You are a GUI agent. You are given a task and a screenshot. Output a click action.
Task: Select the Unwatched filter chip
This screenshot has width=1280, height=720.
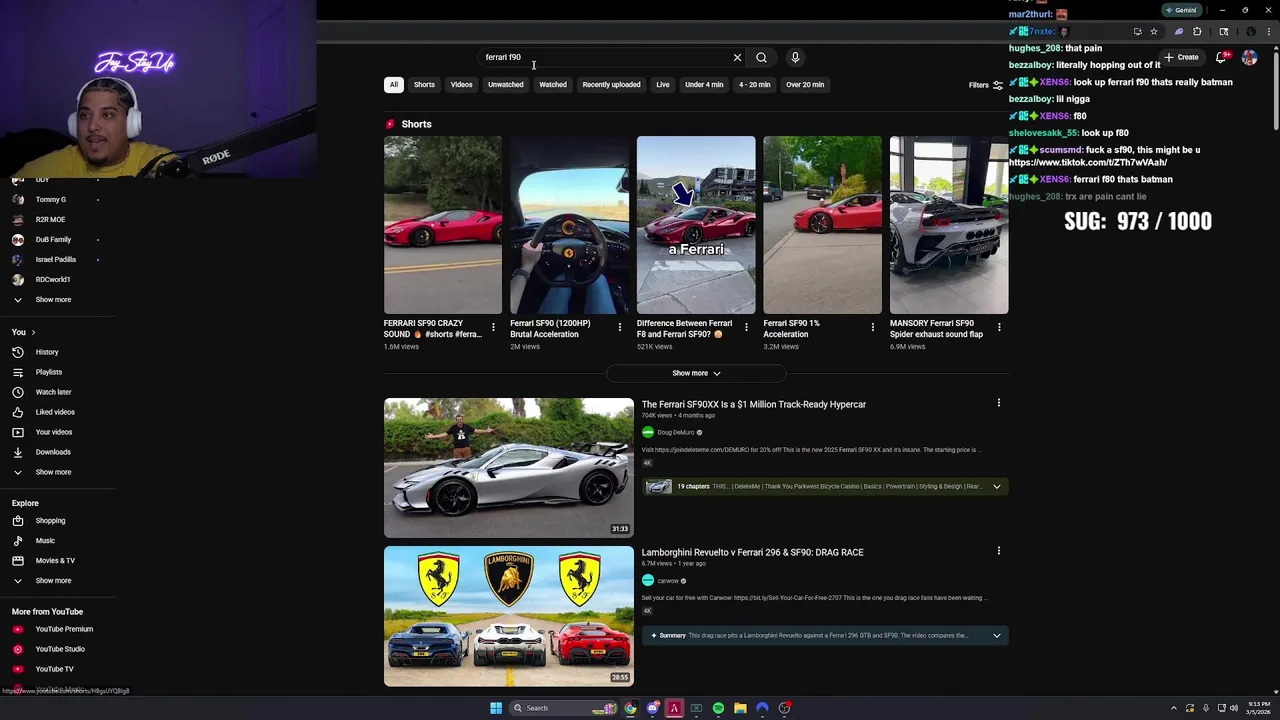(505, 84)
